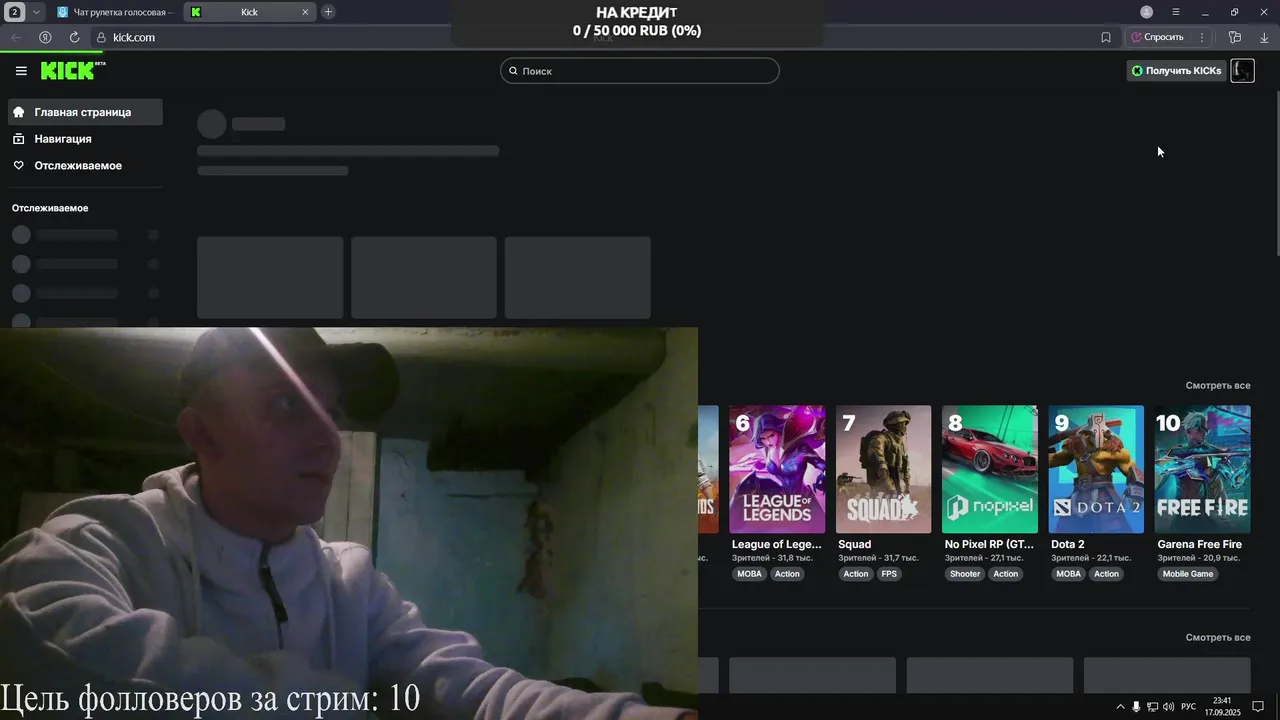
Task: Focus the Поиск search field
Action: (x=640, y=71)
